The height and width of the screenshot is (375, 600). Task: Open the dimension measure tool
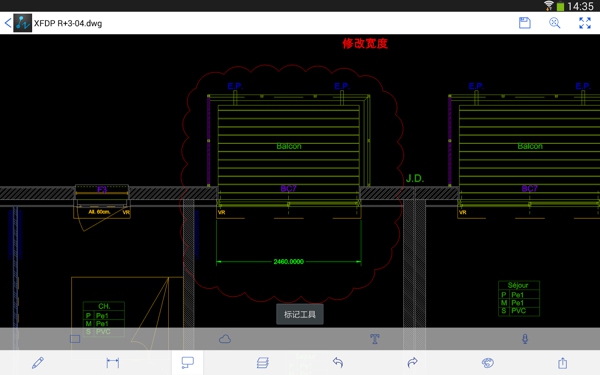pyautogui.click(x=112, y=362)
